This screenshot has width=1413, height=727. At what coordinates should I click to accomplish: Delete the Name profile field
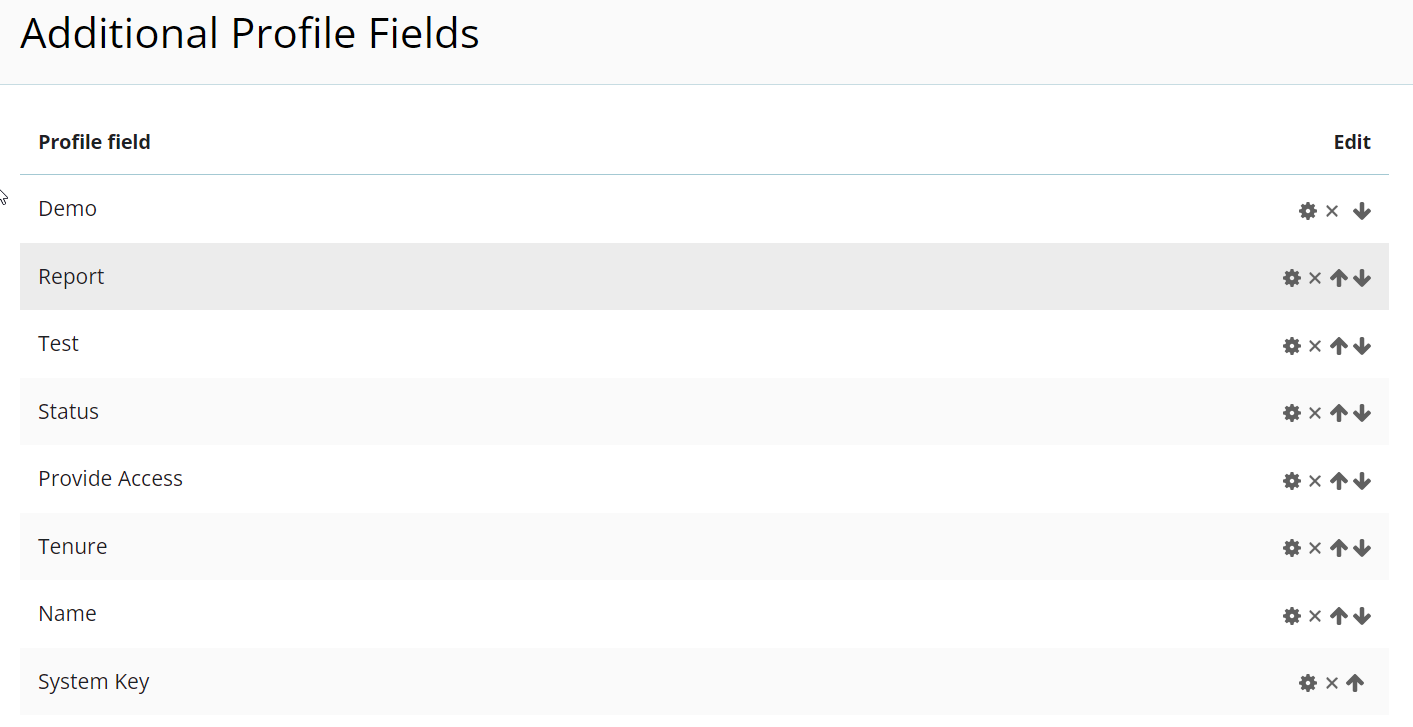coord(1315,616)
